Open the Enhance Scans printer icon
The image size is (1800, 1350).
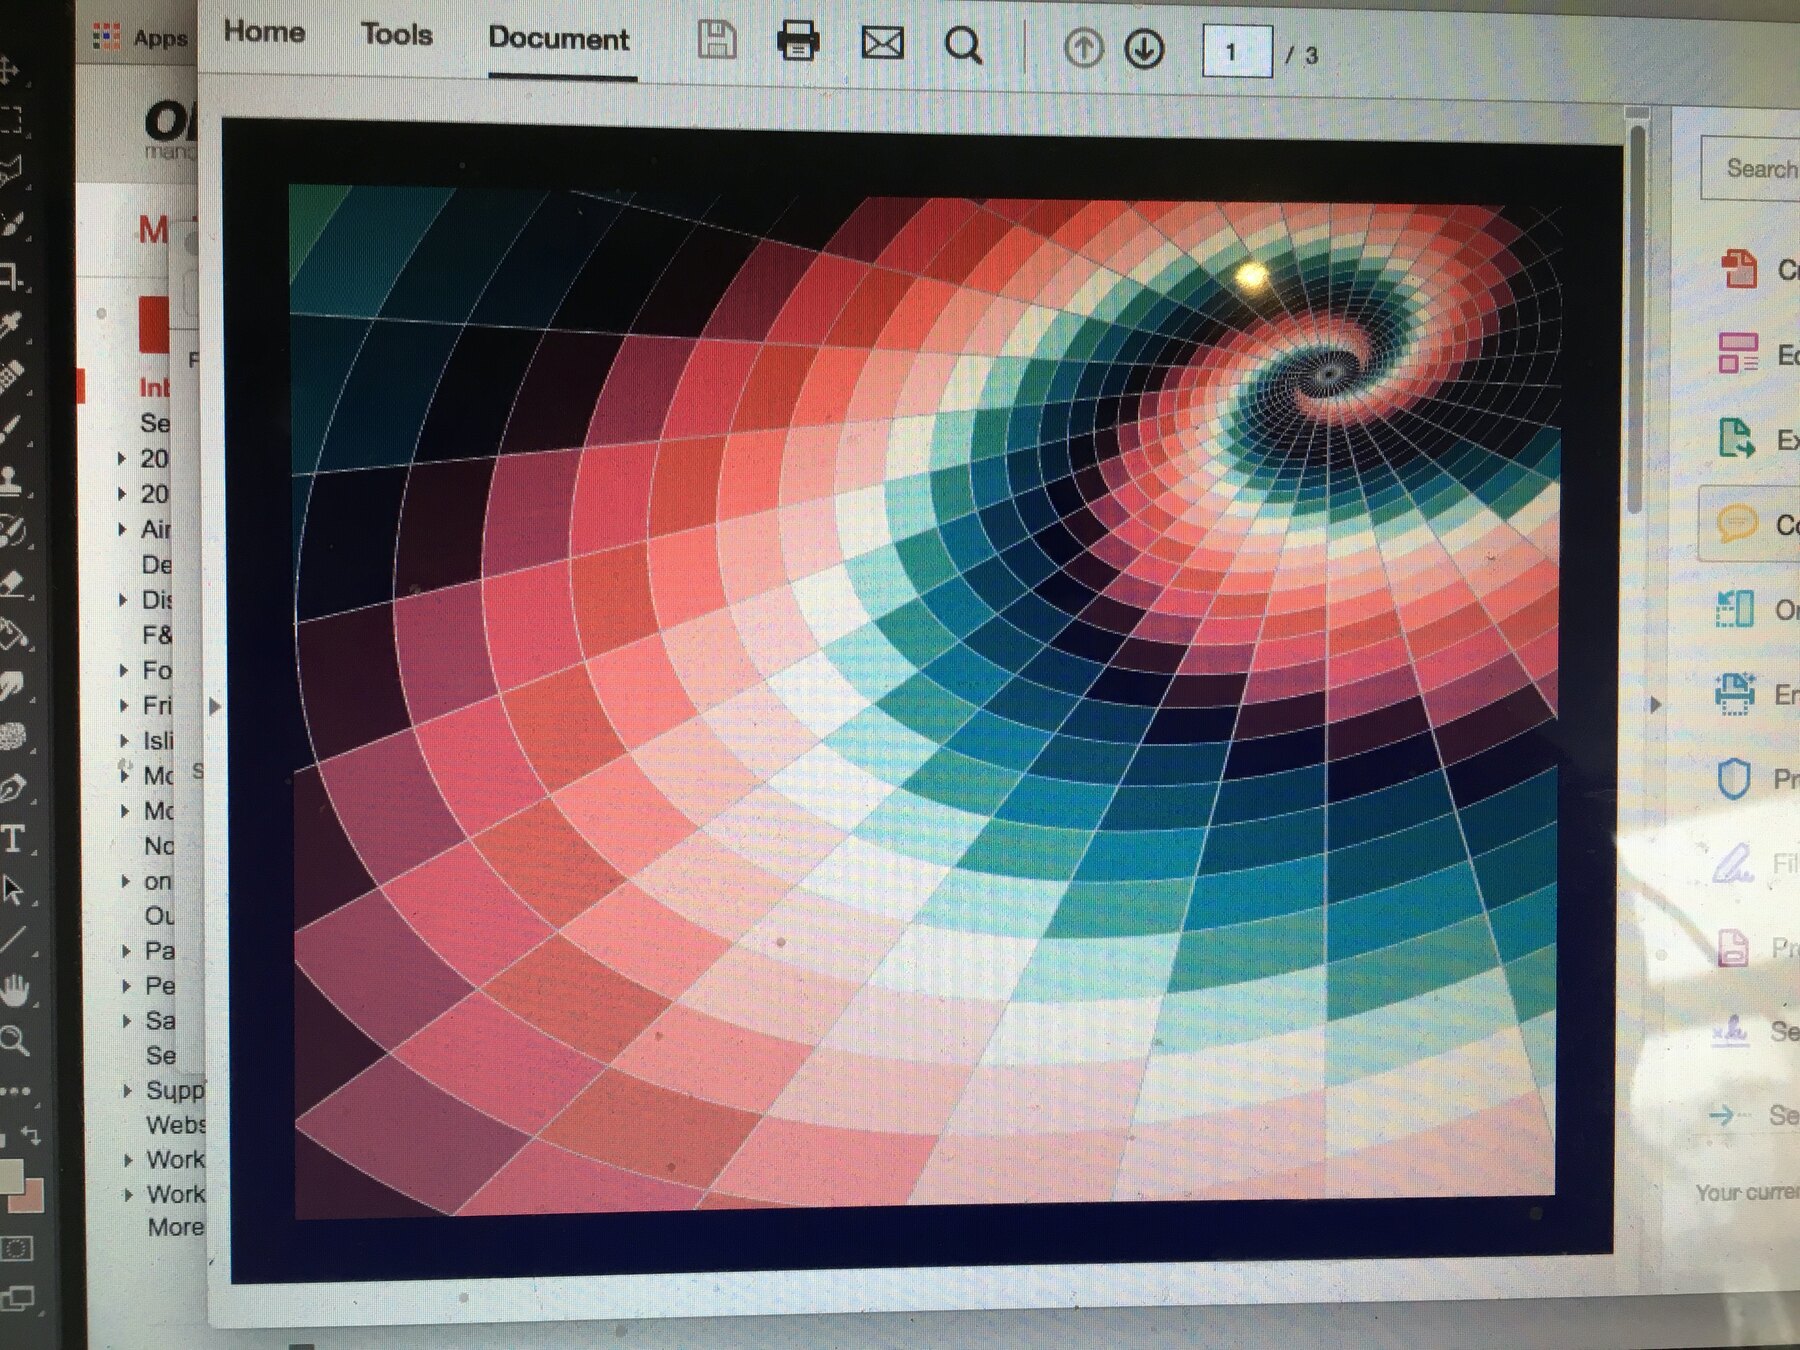point(1734,693)
